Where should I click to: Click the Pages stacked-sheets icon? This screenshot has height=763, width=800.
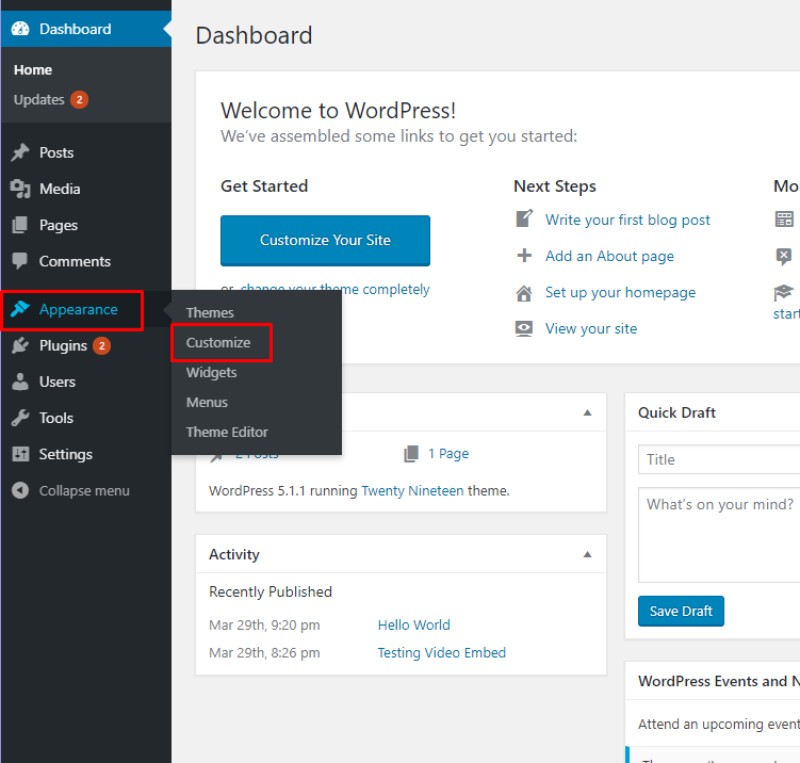(20, 225)
